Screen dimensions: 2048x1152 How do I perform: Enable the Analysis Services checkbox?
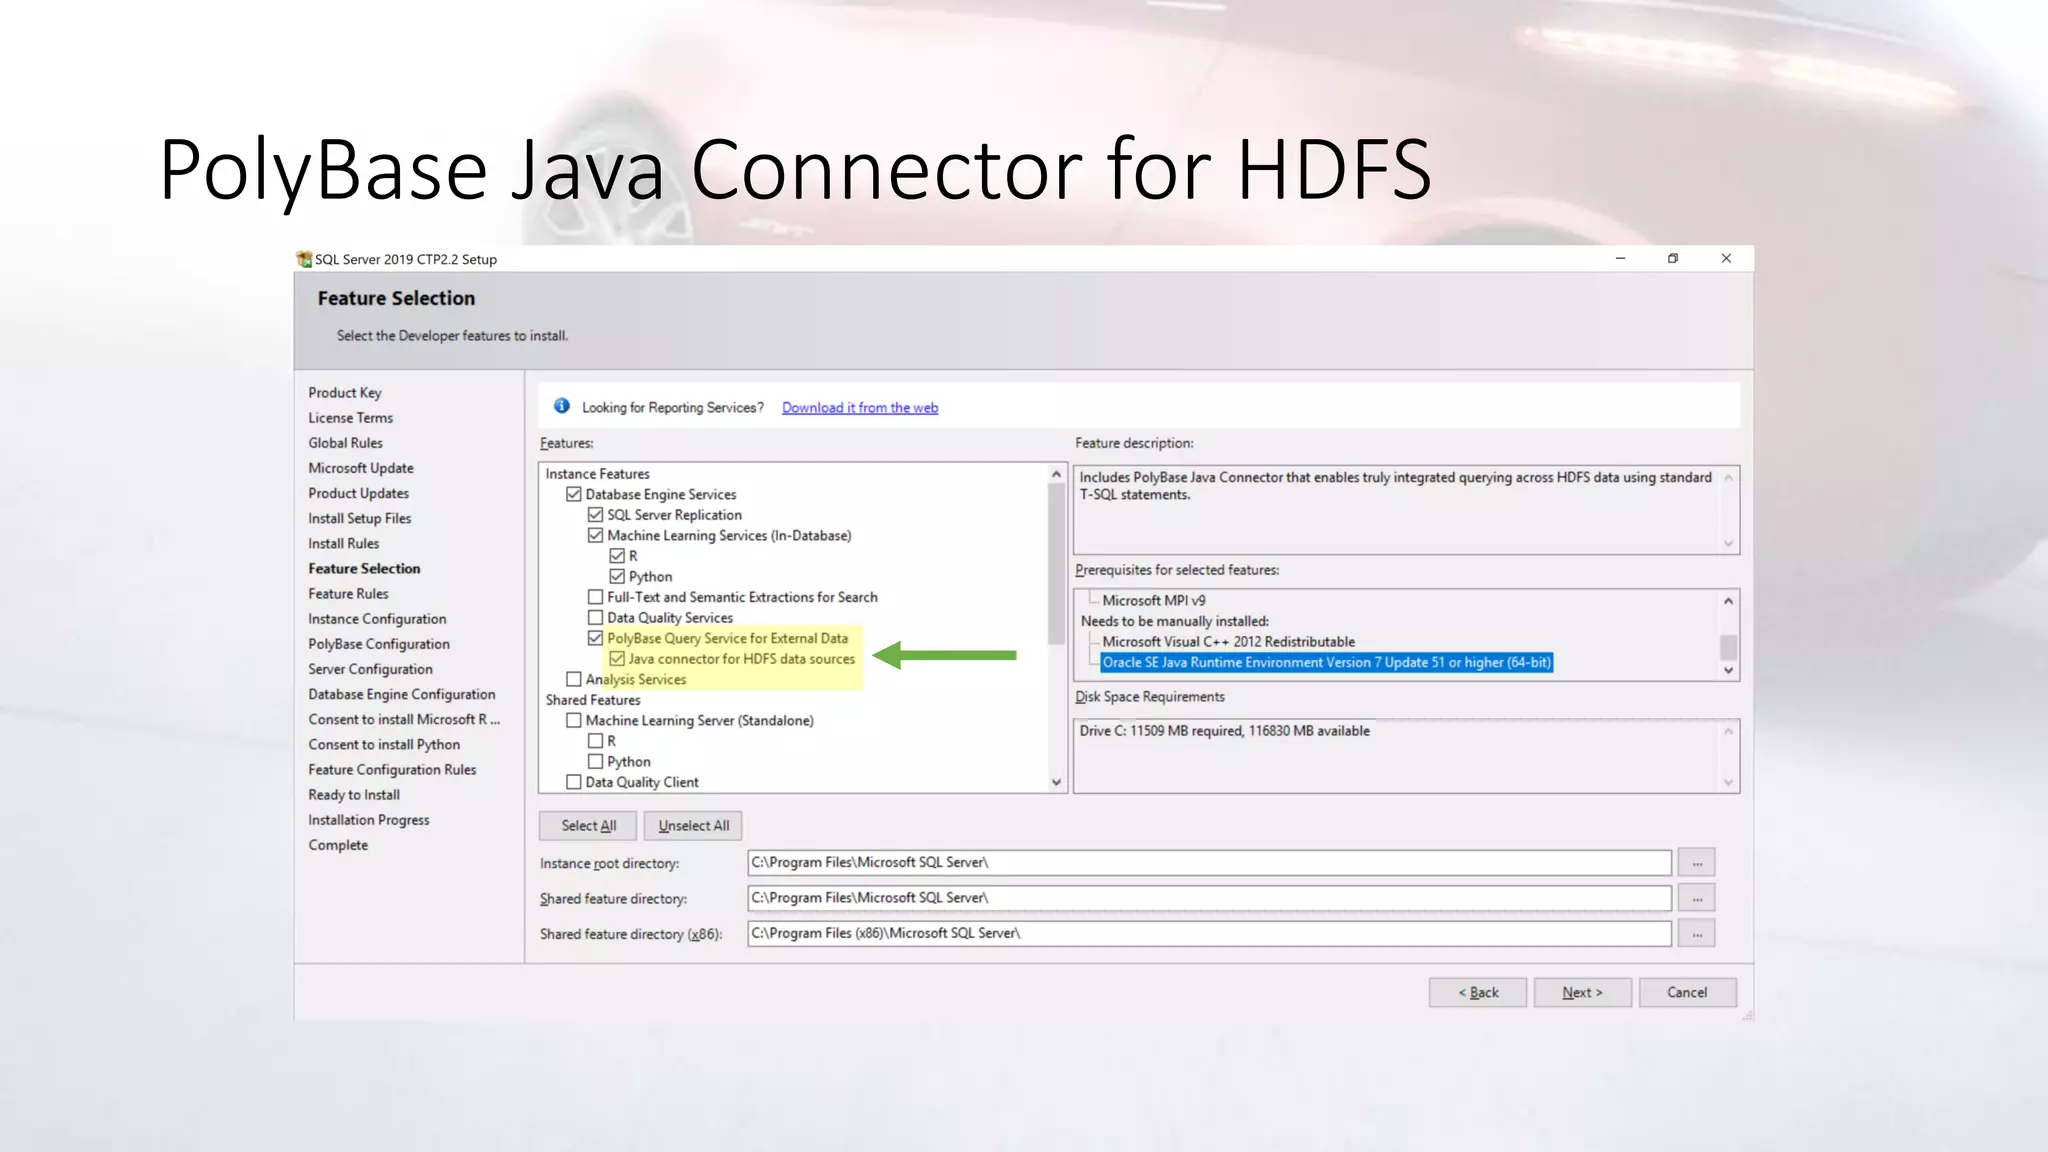[x=574, y=679]
